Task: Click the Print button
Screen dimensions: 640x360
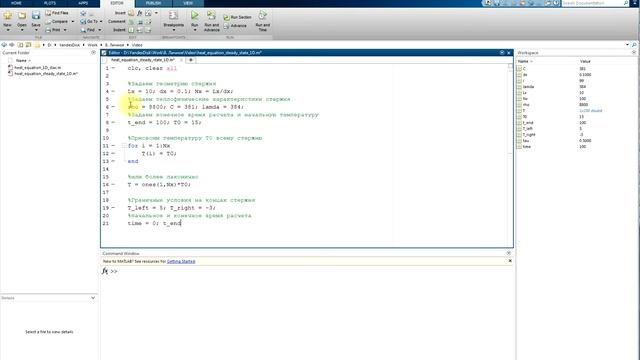Action: (53, 30)
